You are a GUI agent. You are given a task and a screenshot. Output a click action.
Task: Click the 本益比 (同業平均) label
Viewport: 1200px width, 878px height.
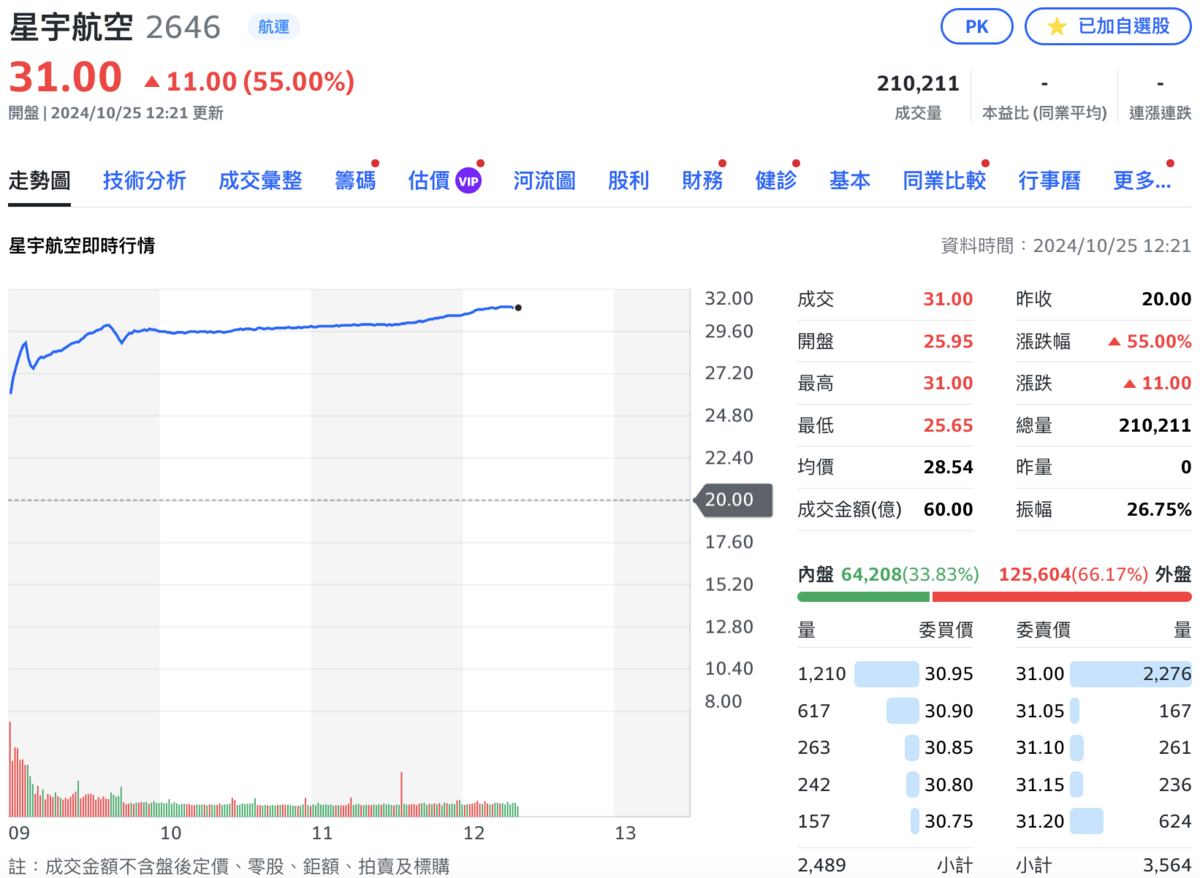pyautogui.click(x=1045, y=113)
